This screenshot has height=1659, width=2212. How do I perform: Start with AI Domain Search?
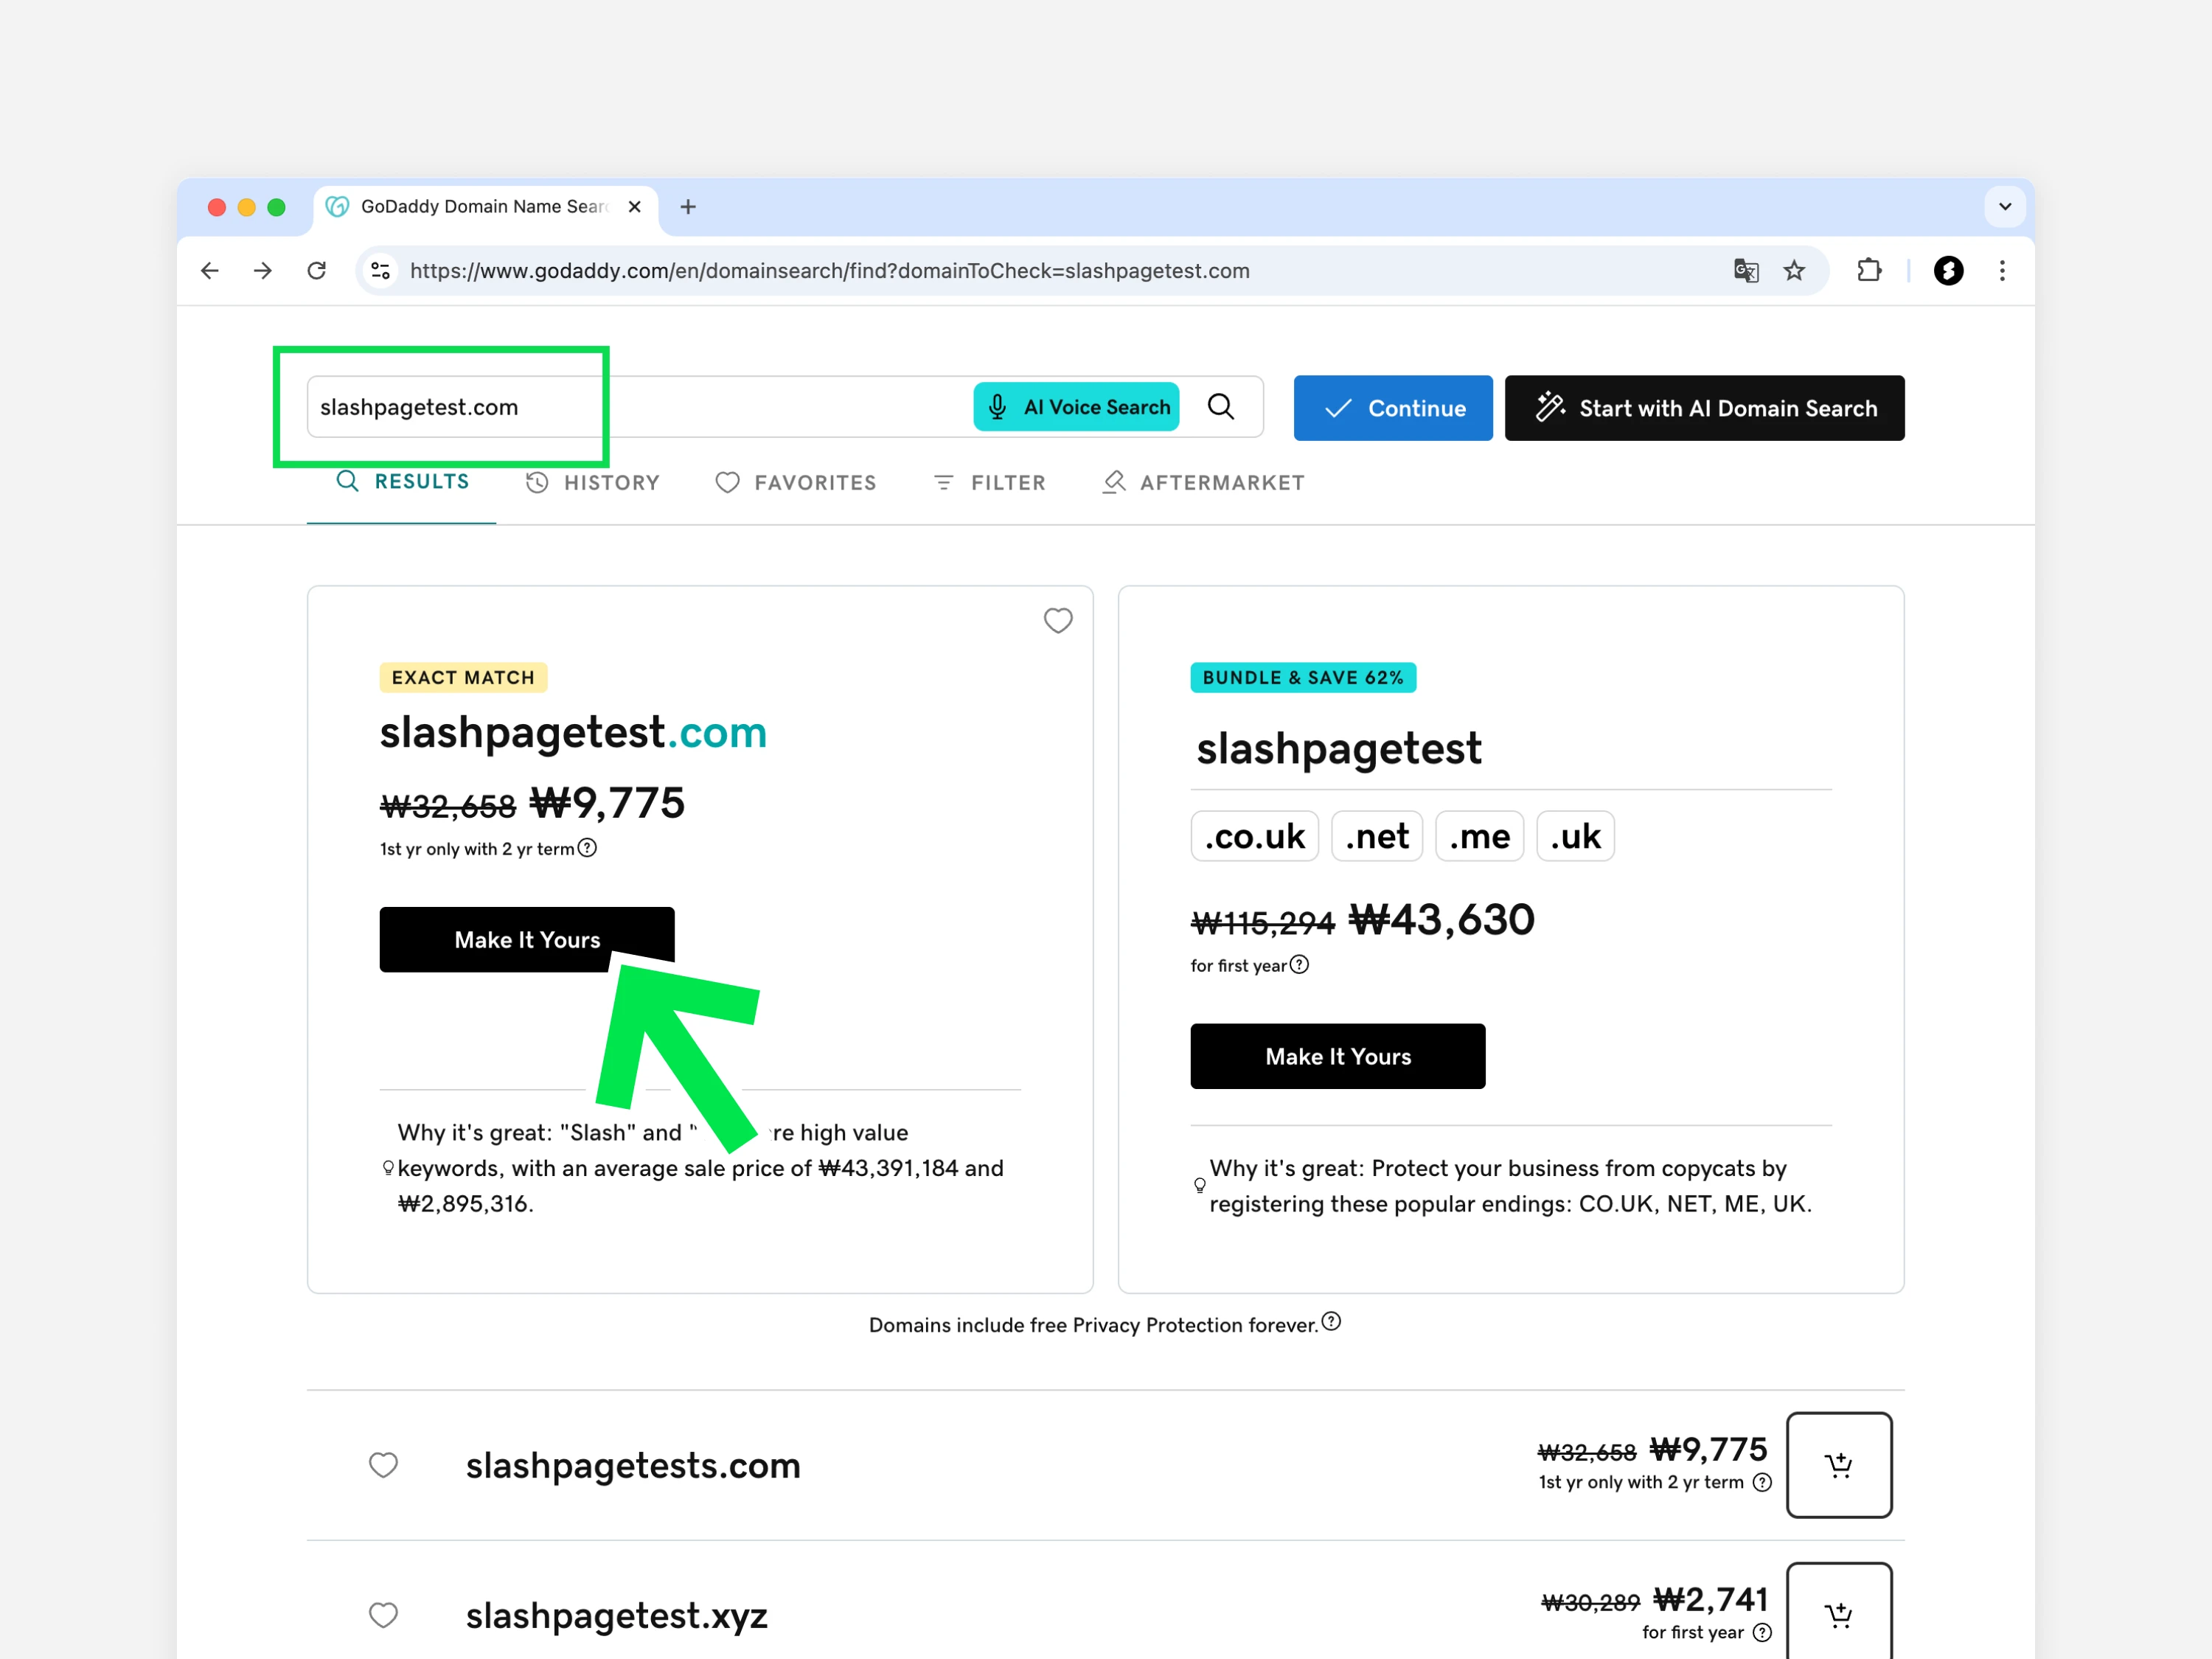coord(1705,408)
